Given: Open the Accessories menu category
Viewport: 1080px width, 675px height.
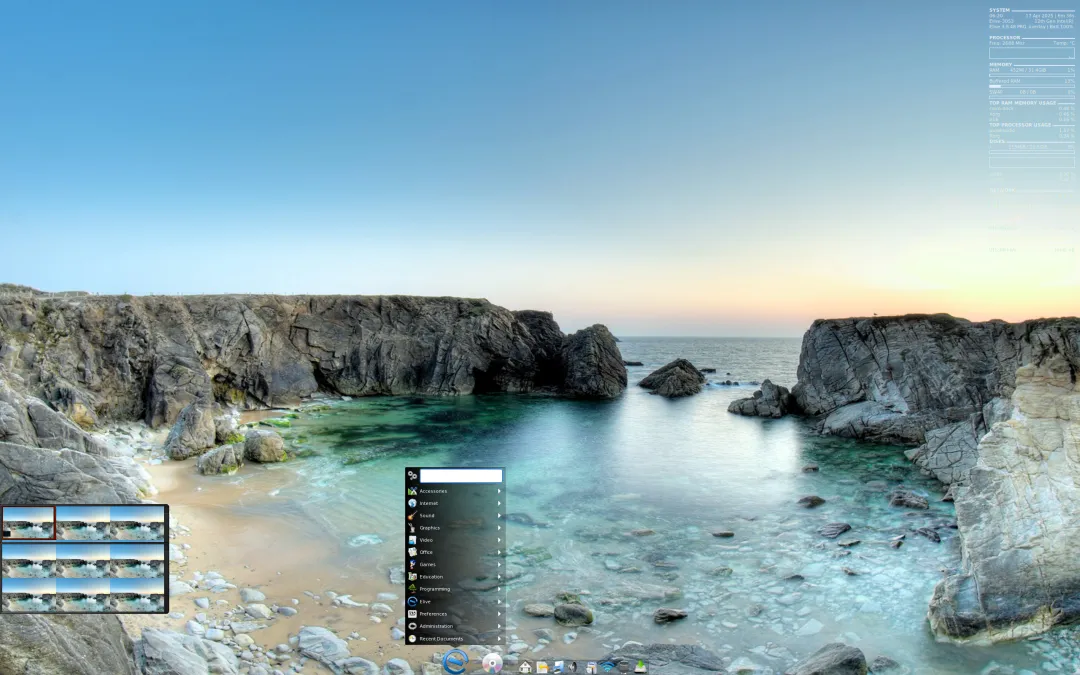Looking at the screenshot, I should pos(455,491).
